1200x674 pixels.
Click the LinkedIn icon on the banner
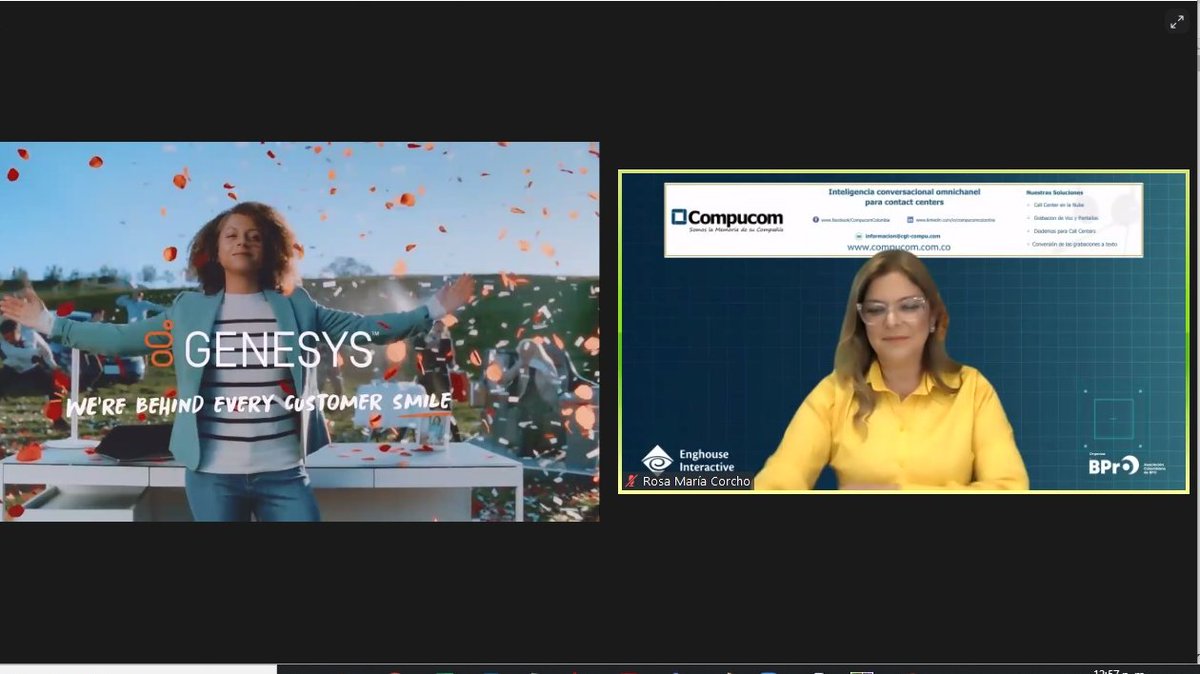click(x=910, y=219)
